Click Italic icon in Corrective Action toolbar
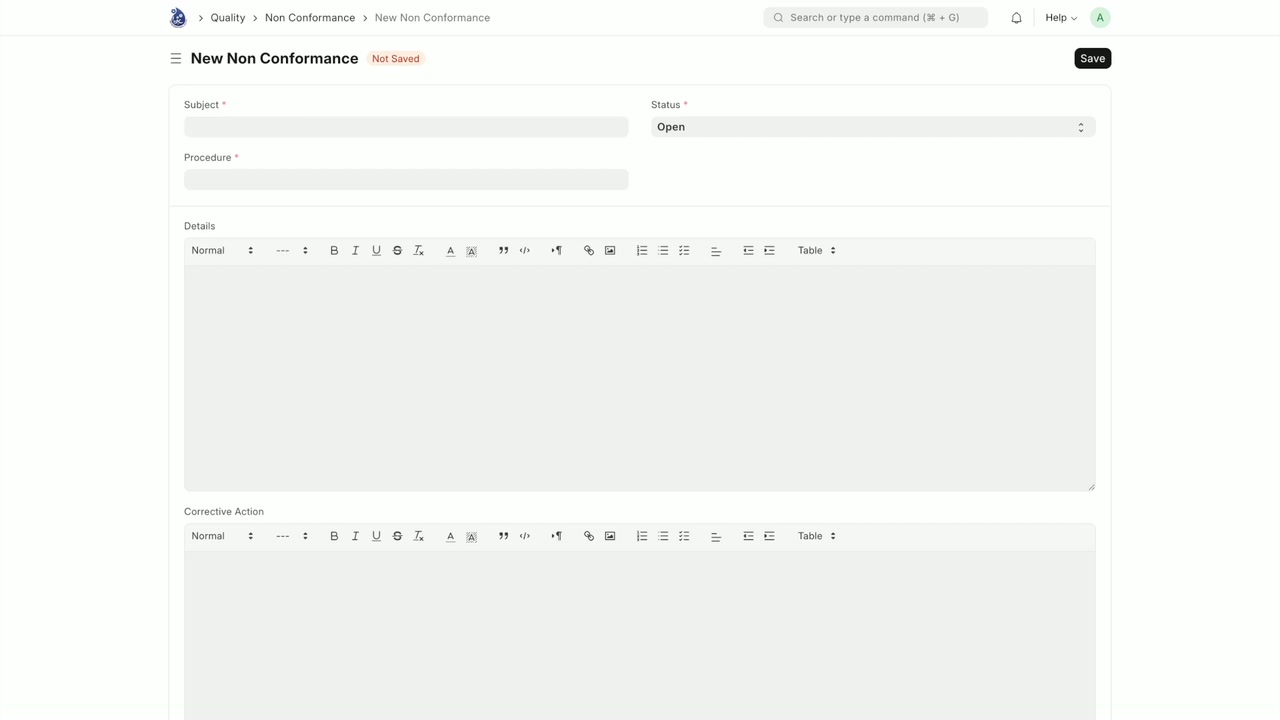 pyautogui.click(x=355, y=536)
